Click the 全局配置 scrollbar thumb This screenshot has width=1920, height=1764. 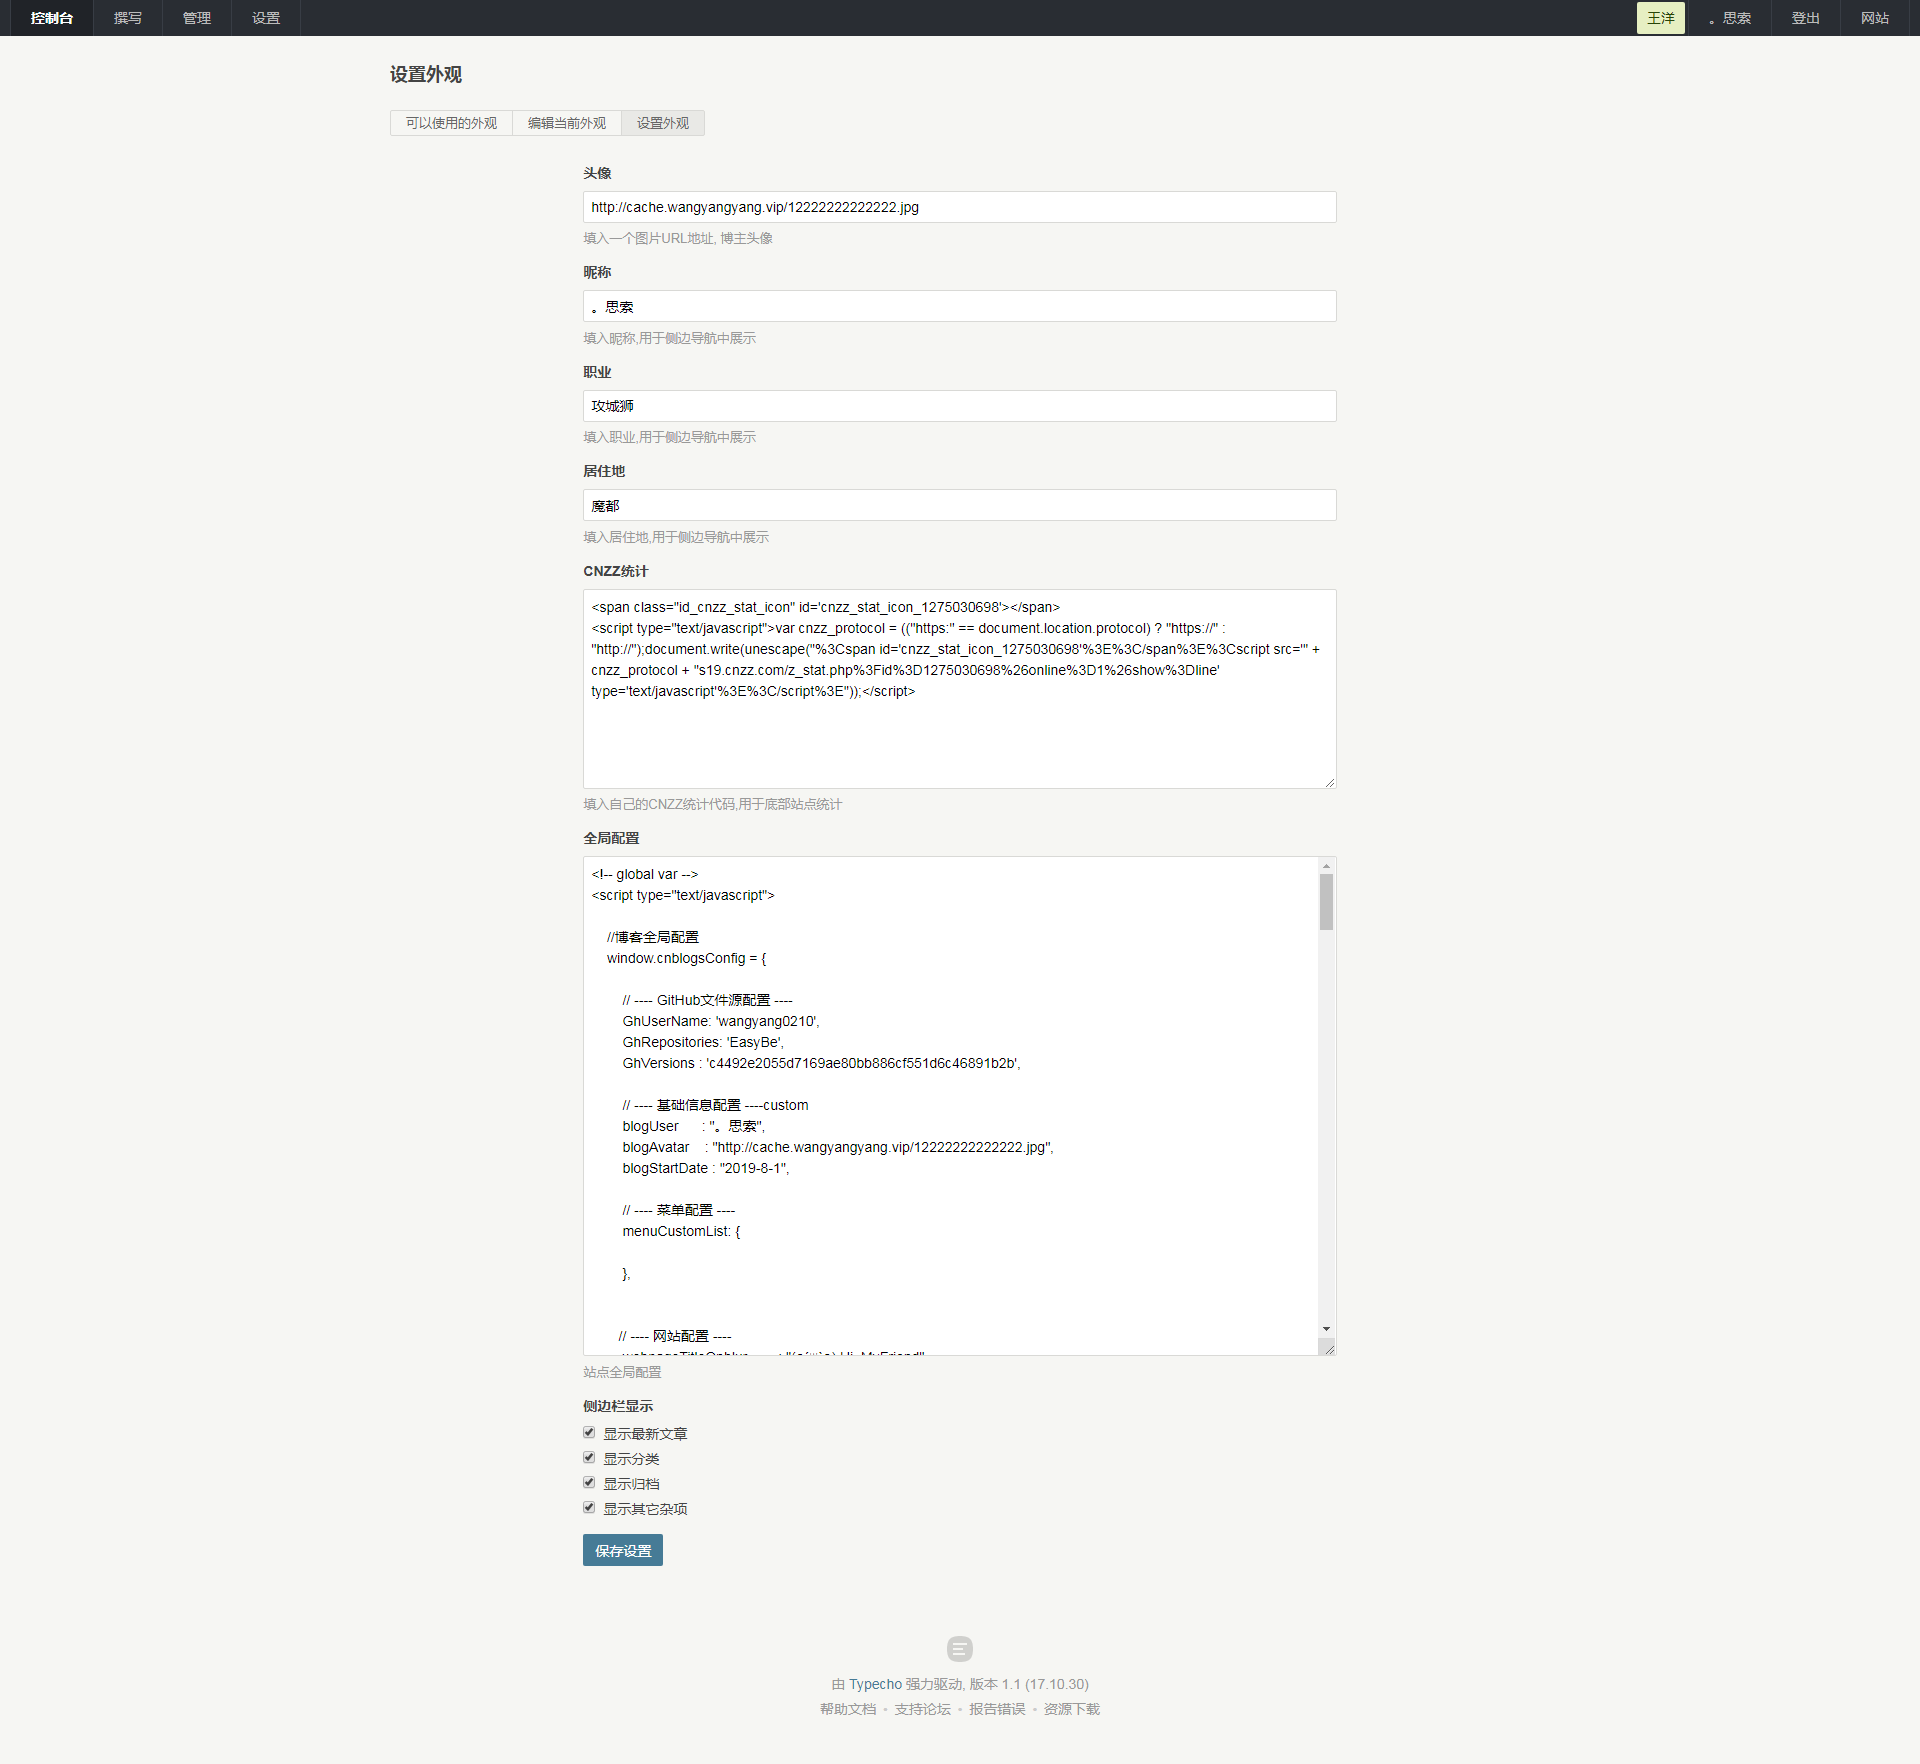tap(1326, 902)
